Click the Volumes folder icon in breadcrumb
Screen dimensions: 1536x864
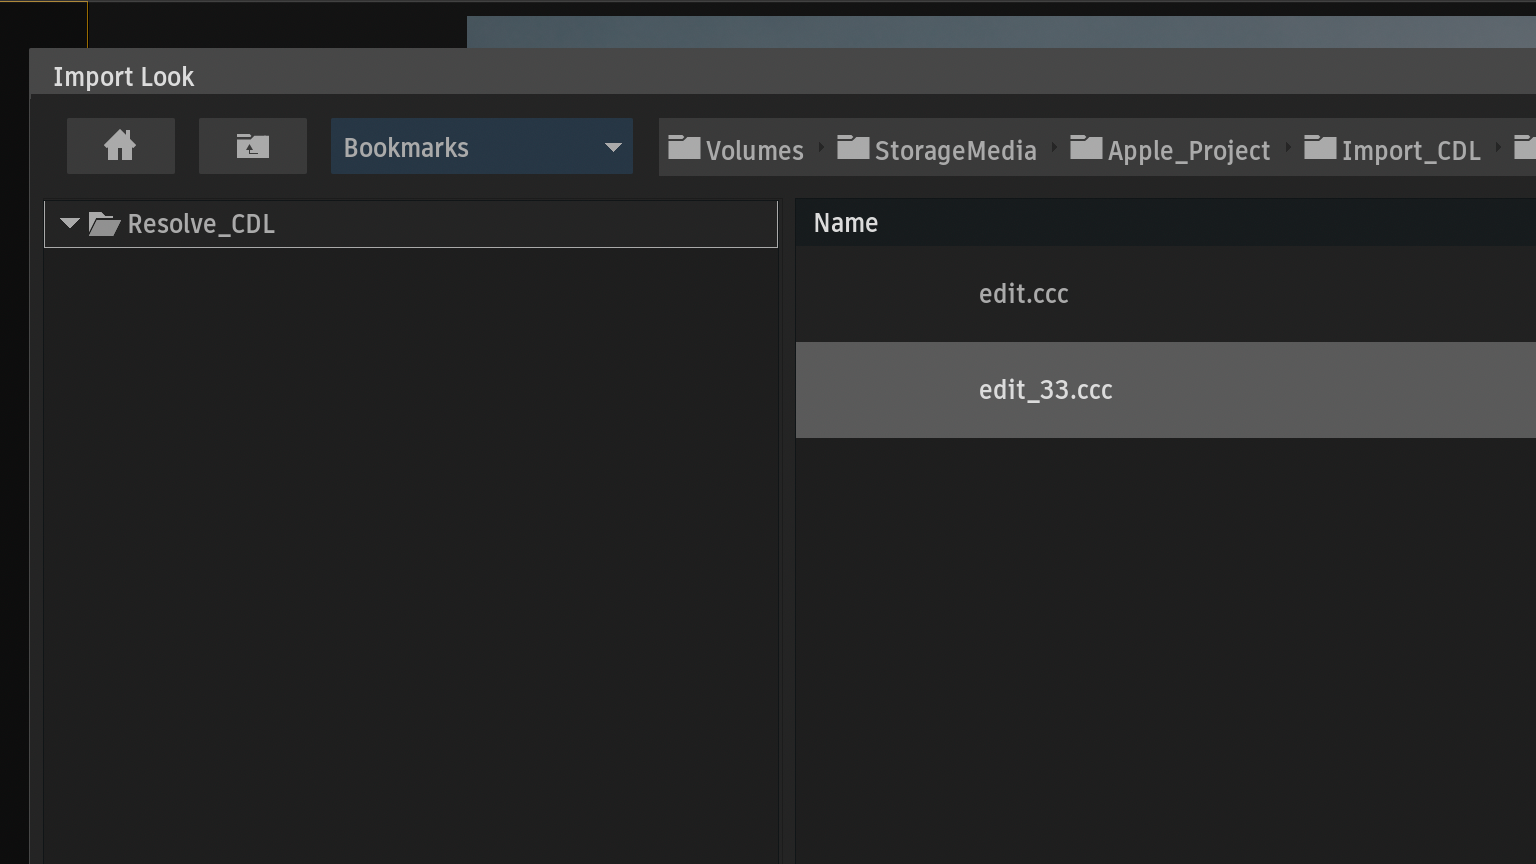pos(684,149)
